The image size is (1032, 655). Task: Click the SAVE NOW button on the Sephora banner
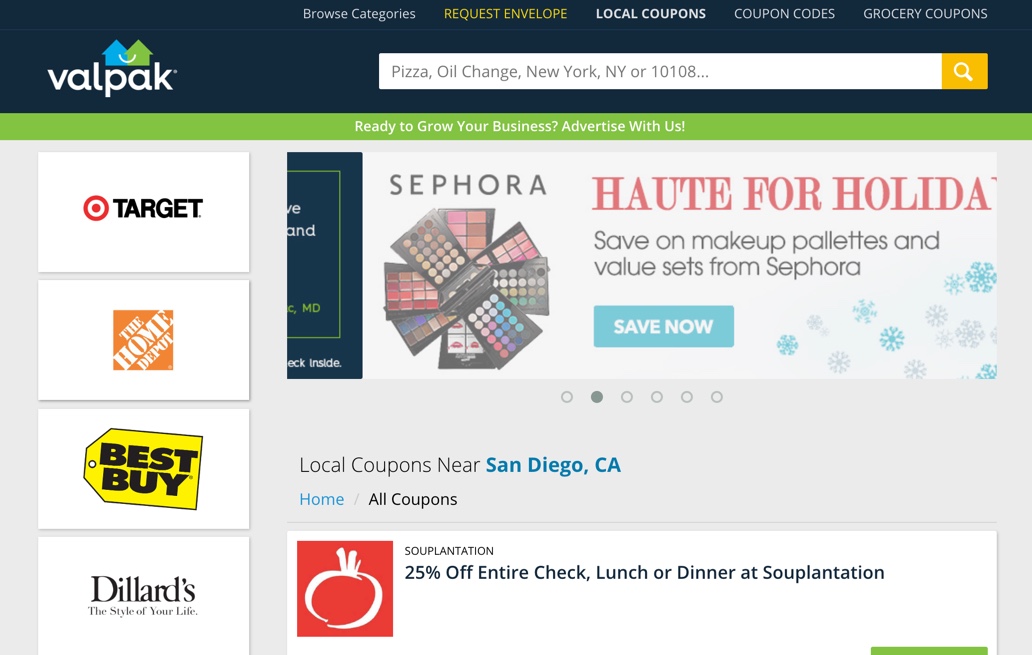[663, 326]
